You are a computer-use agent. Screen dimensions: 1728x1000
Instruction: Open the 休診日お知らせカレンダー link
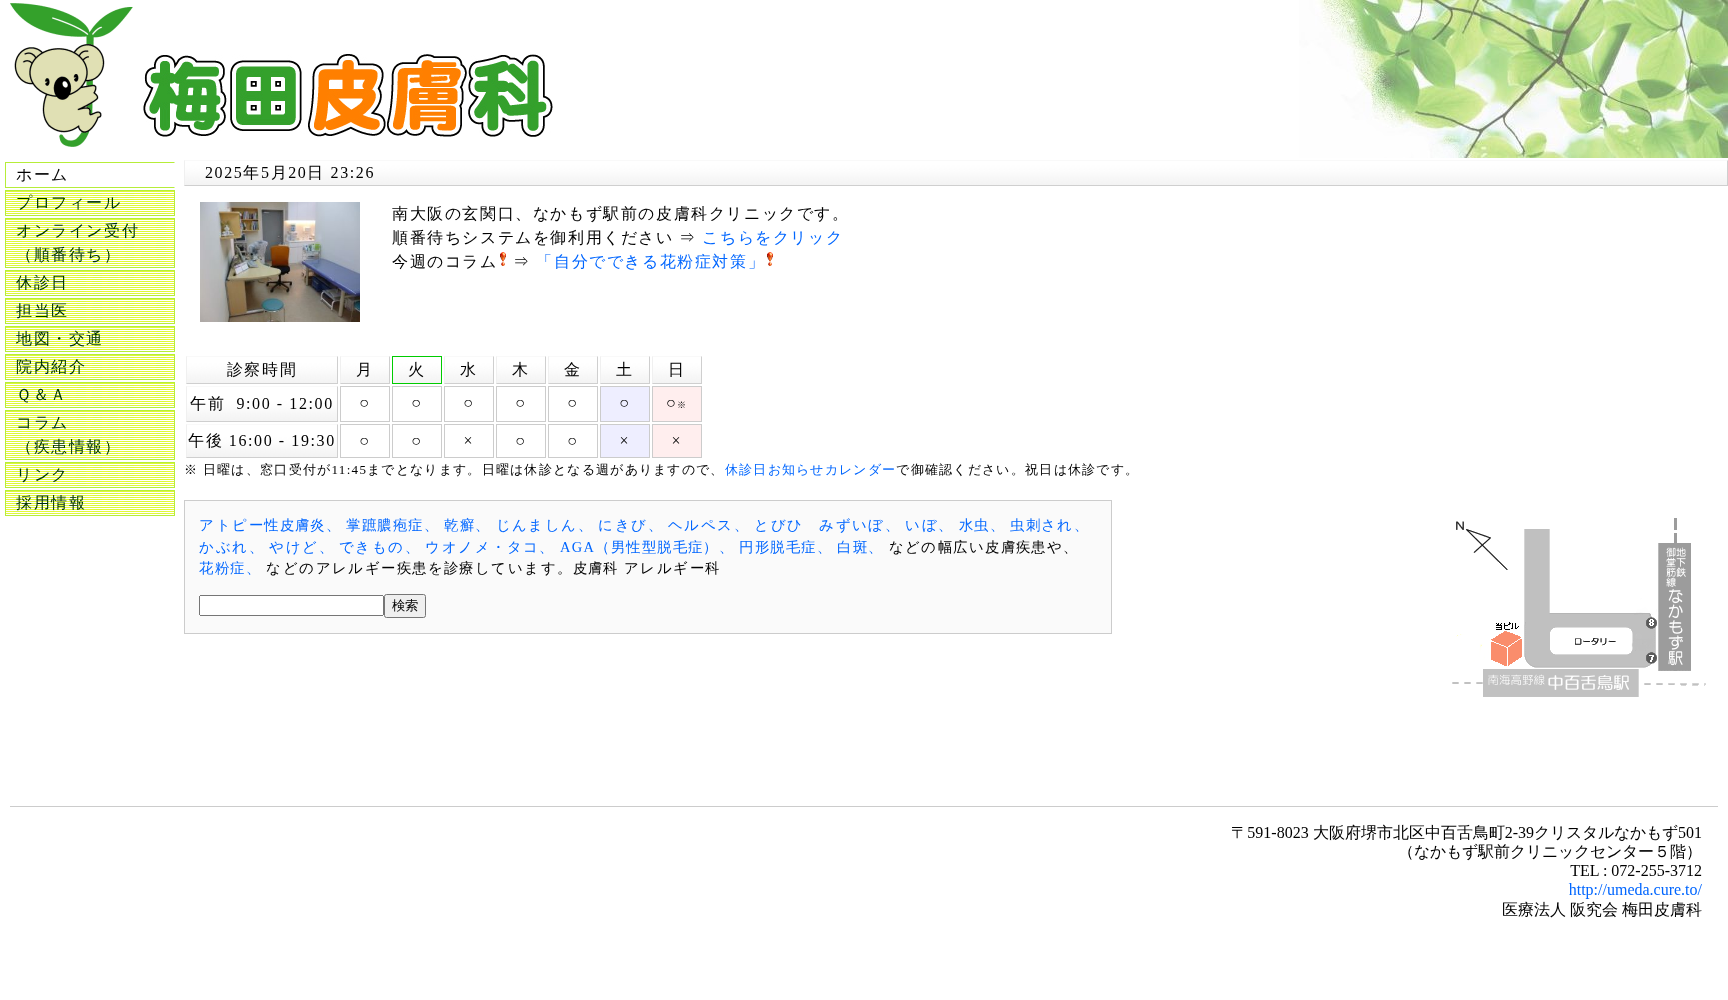(x=810, y=470)
